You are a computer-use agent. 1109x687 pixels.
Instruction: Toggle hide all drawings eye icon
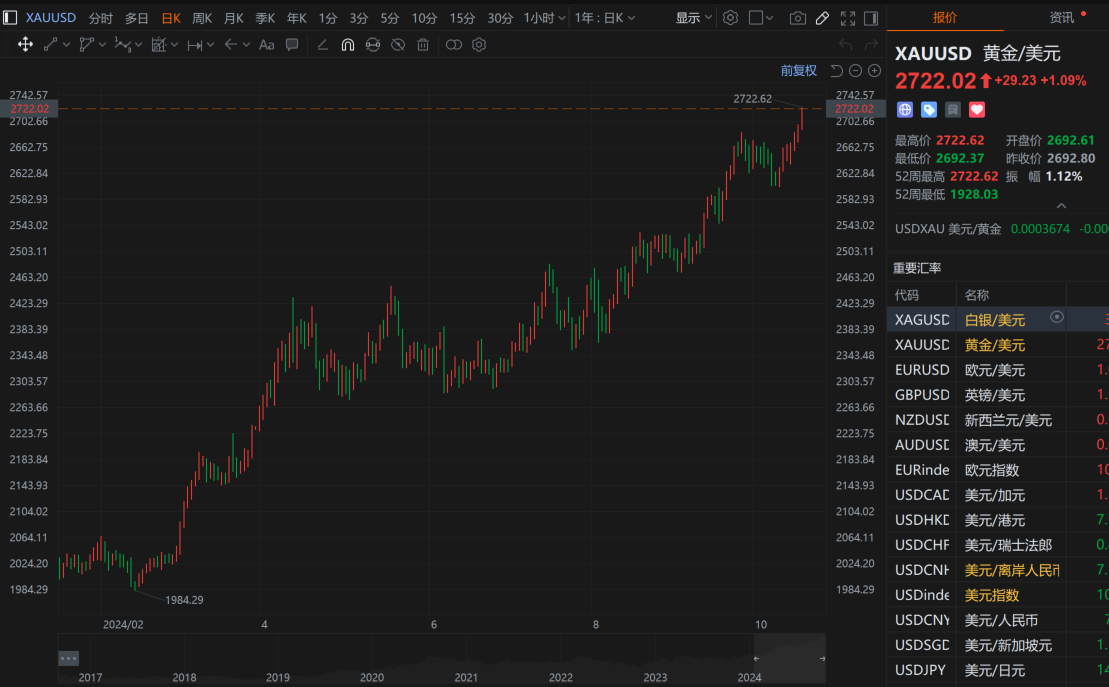(397, 45)
